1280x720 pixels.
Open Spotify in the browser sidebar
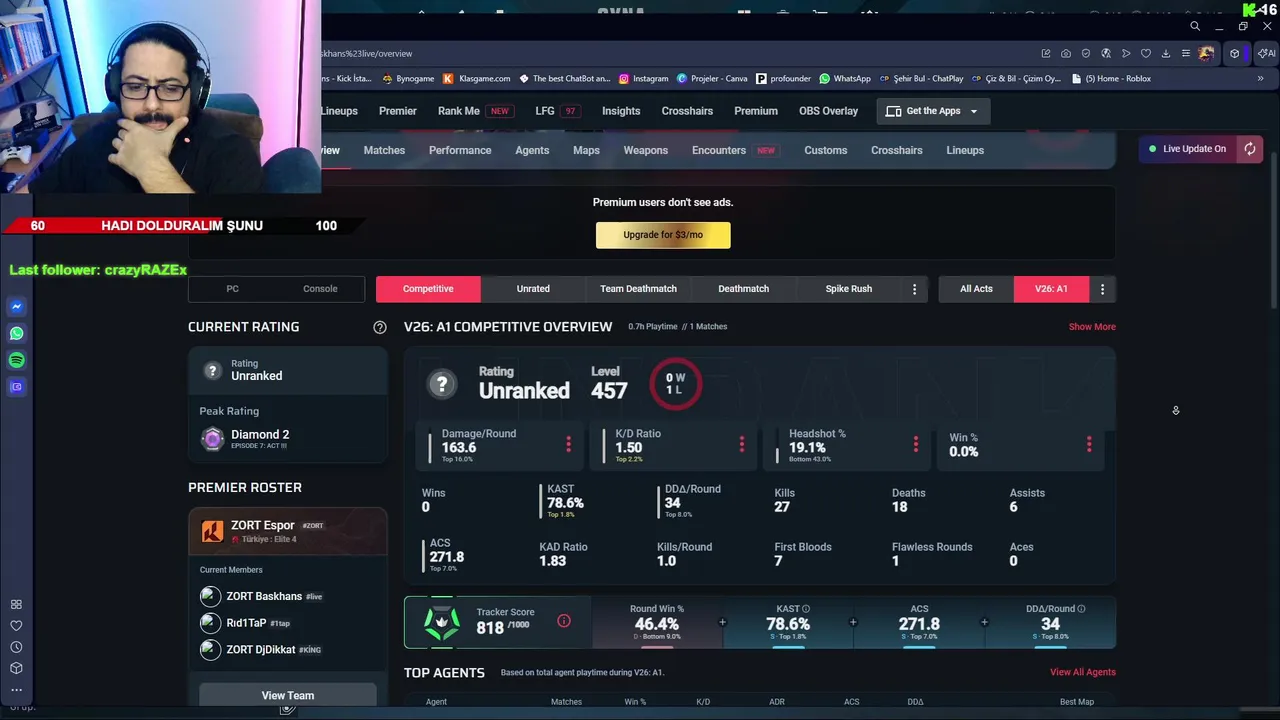click(16, 360)
